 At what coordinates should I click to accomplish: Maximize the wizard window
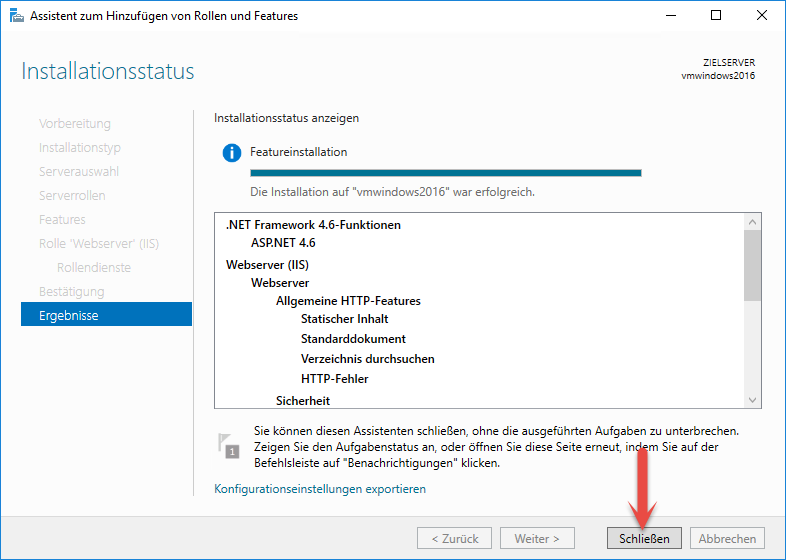coord(716,16)
